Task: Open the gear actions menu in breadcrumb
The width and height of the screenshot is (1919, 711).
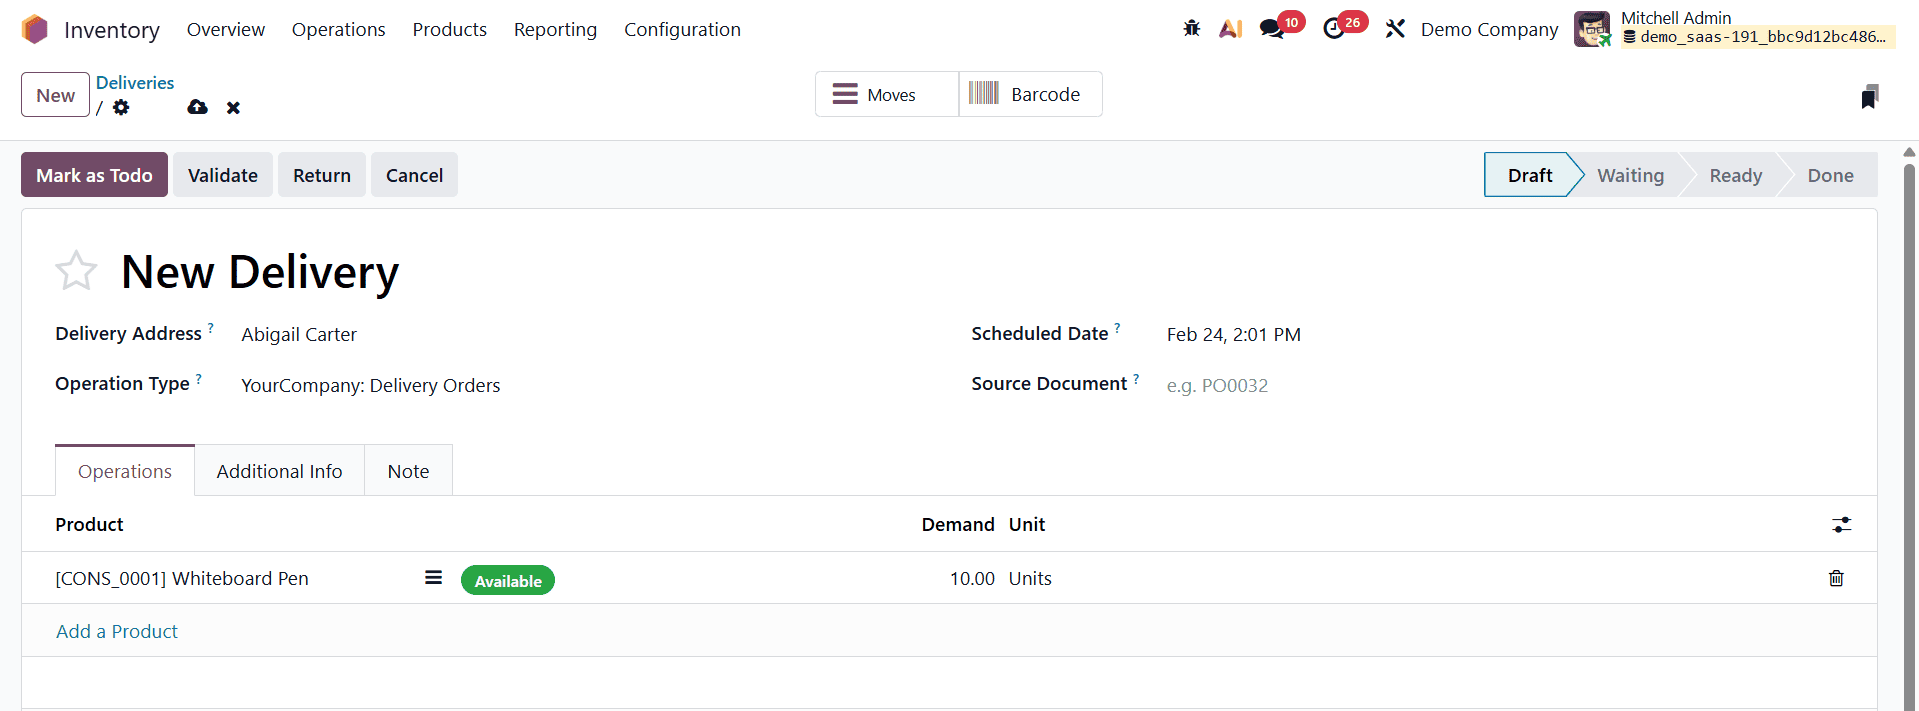Action: pyautogui.click(x=120, y=107)
